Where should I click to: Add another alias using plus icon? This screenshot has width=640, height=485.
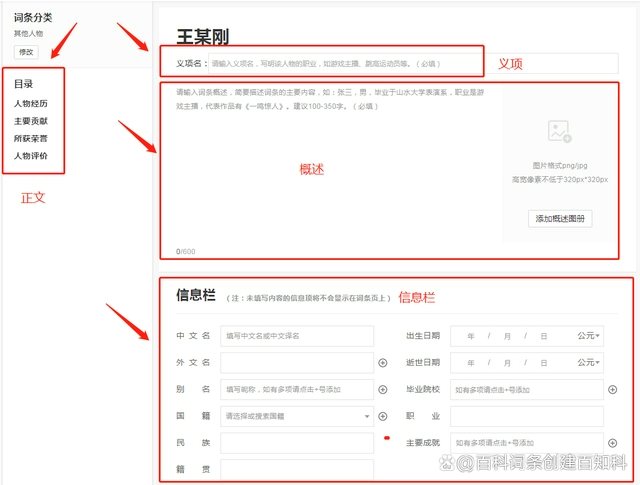[x=382, y=389]
